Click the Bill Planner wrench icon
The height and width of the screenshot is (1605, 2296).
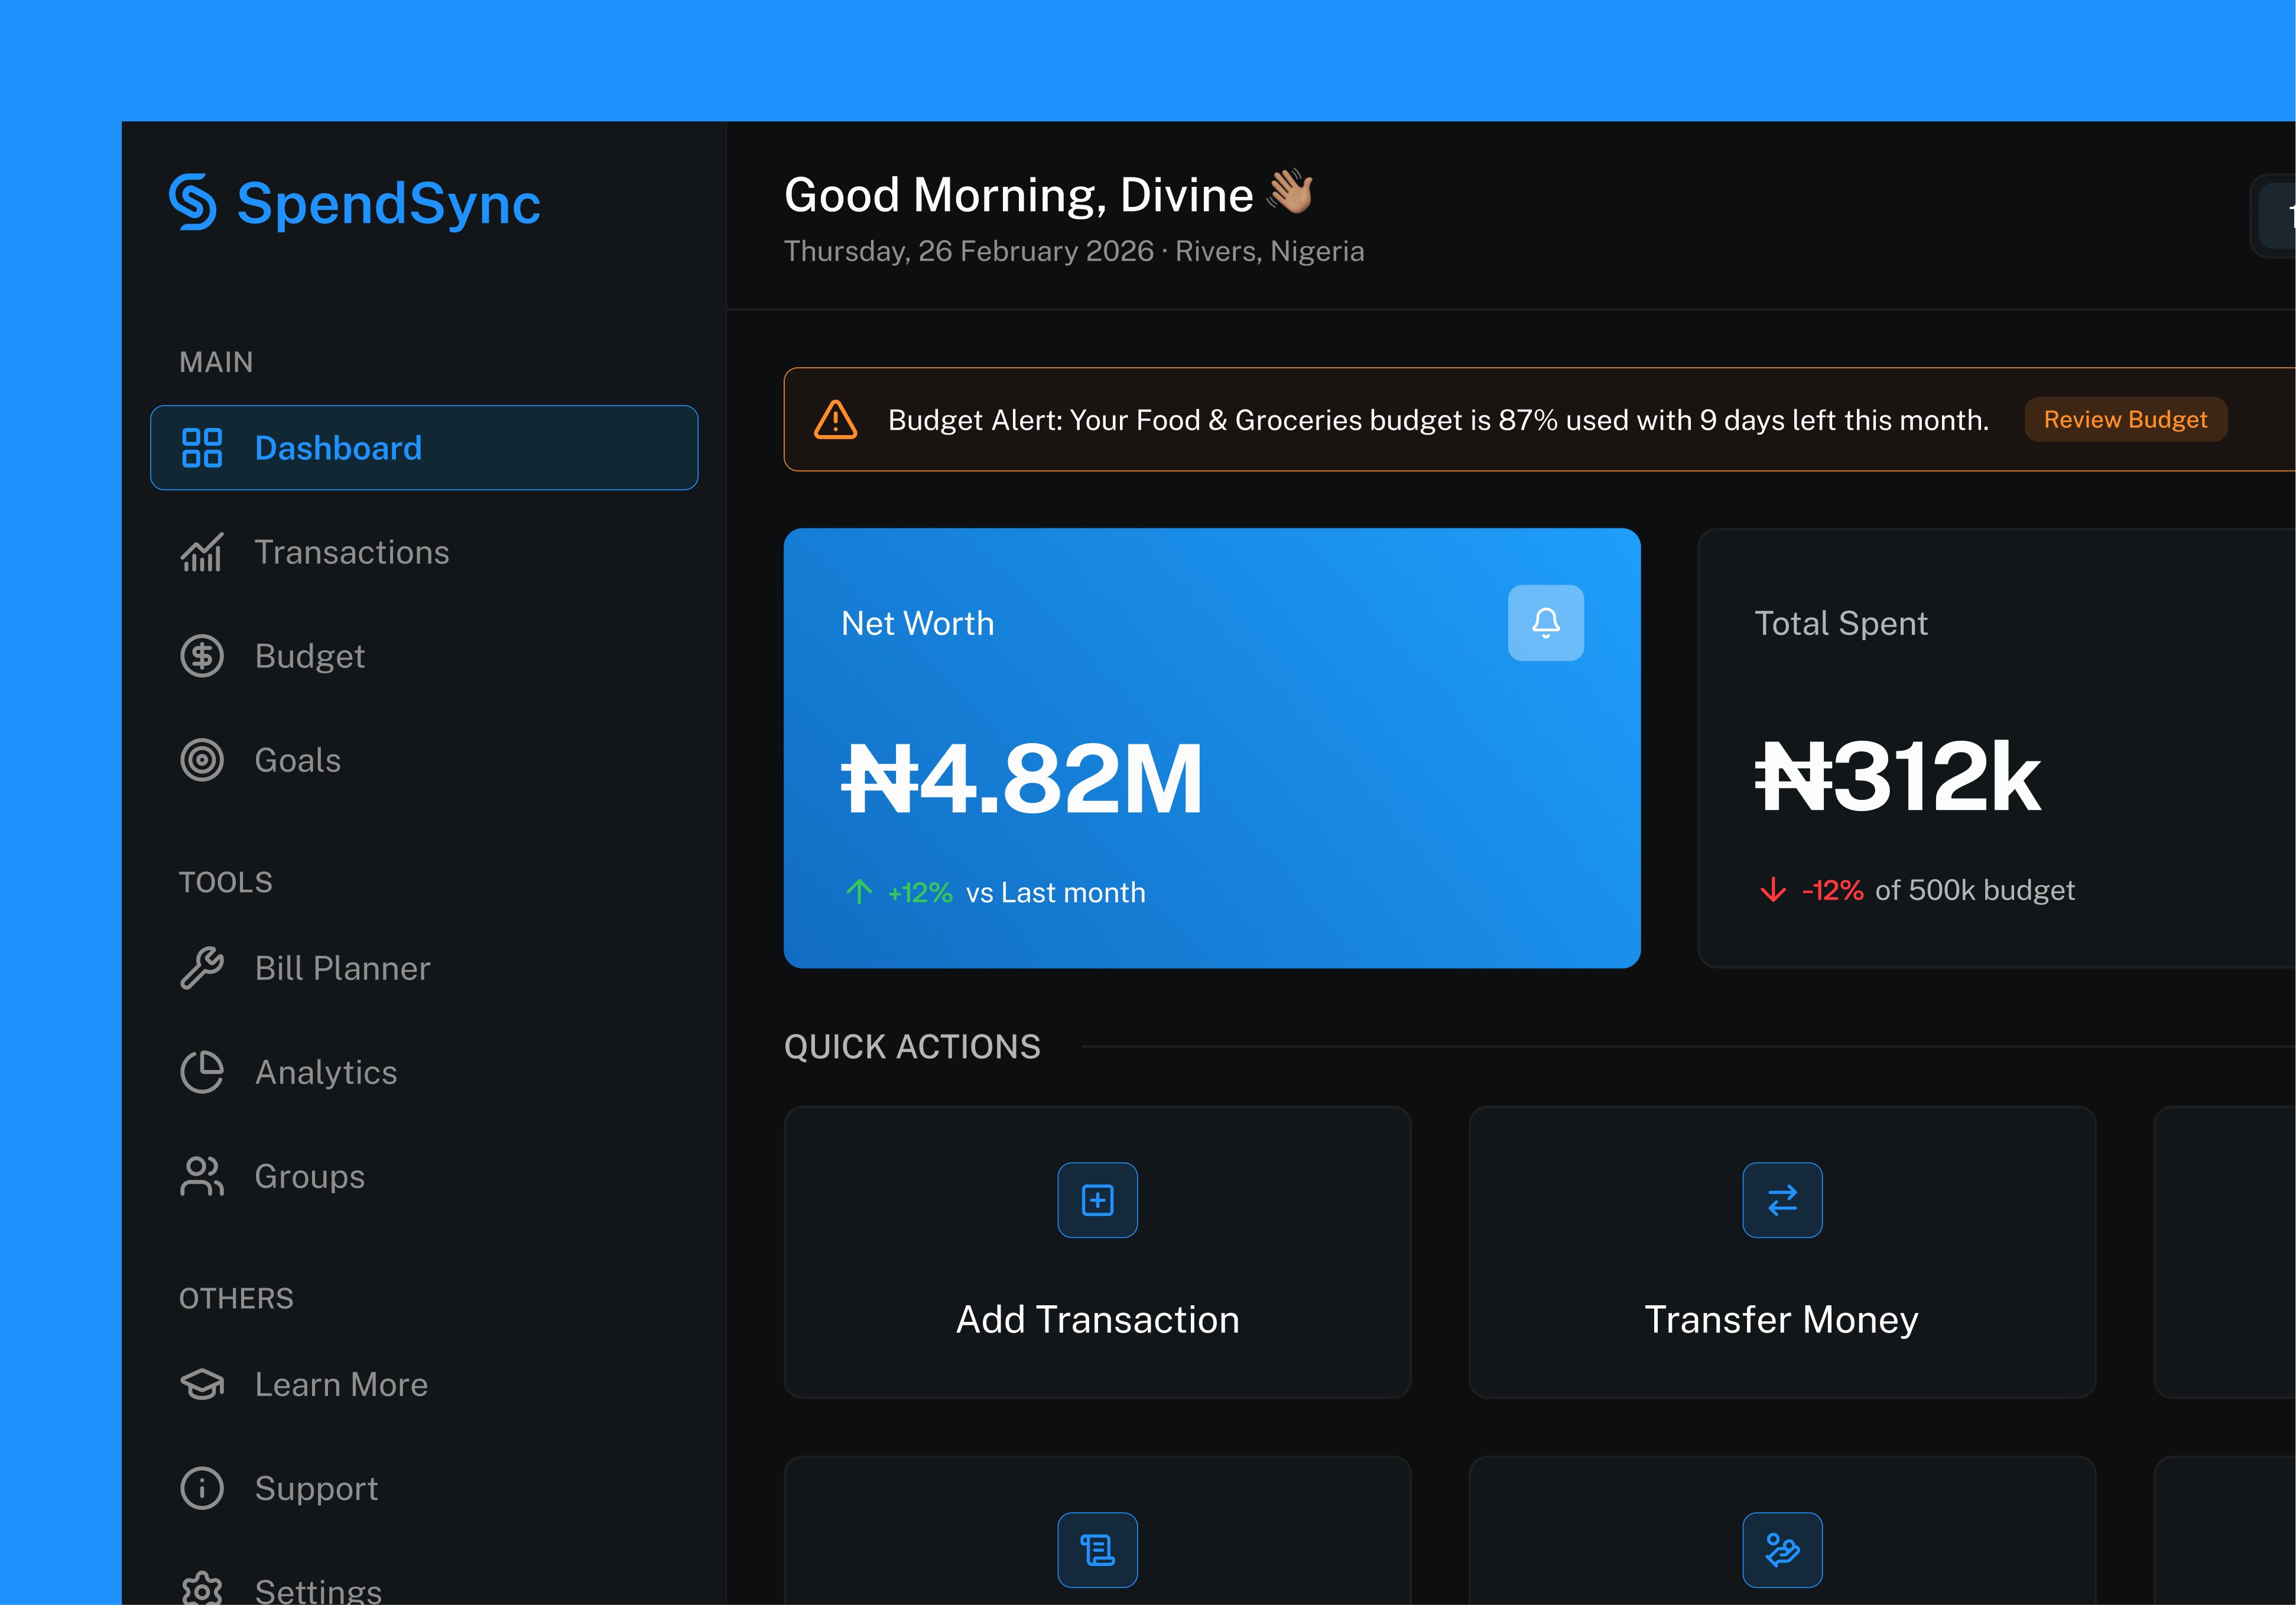point(202,968)
